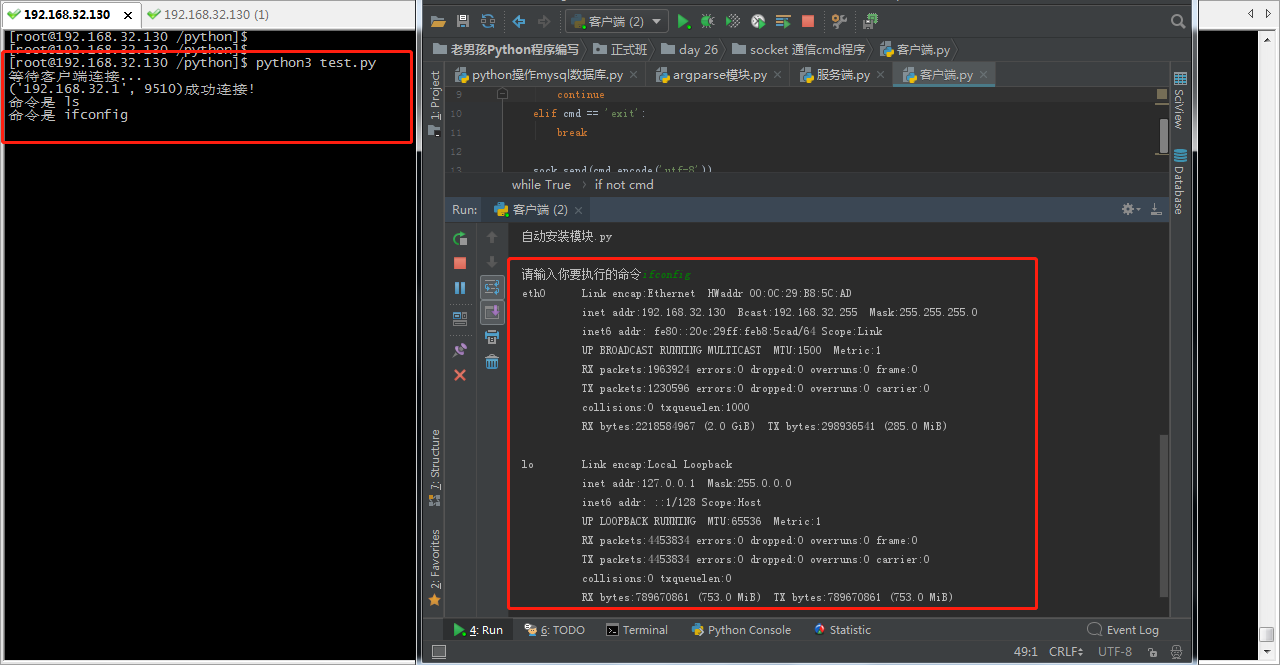This screenshot has height=665, width=1280.
Task: Close the 客户端.py editor tab
Action: pos(983,75)
